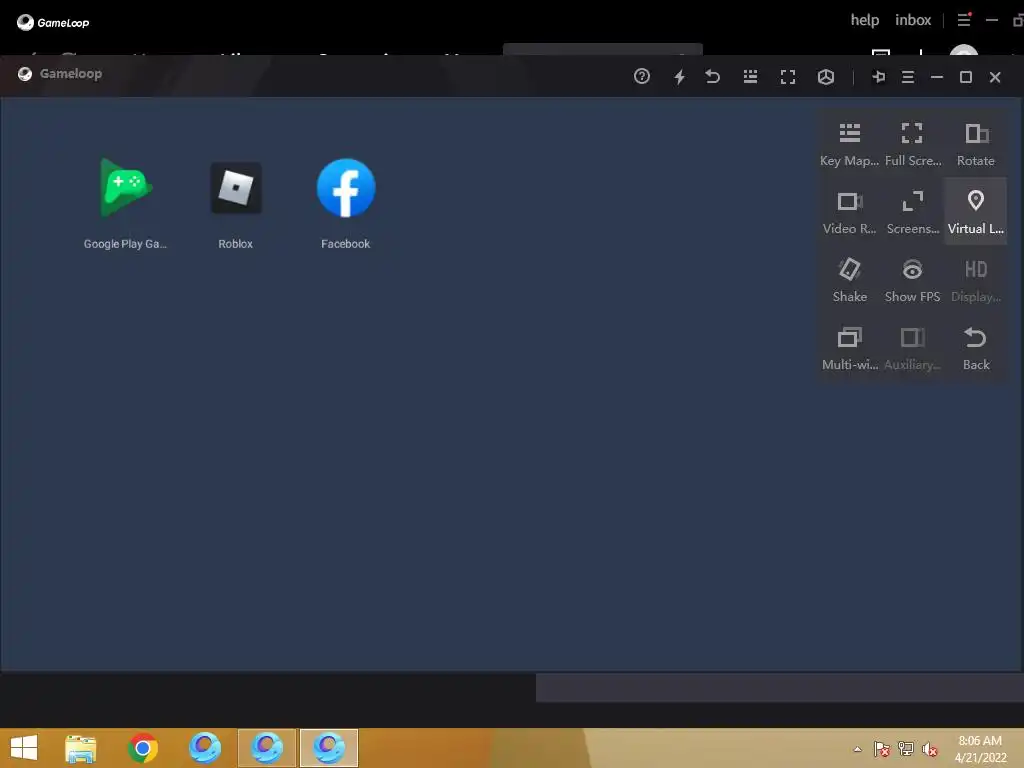Rotate the emulator screen

point(976,144)
